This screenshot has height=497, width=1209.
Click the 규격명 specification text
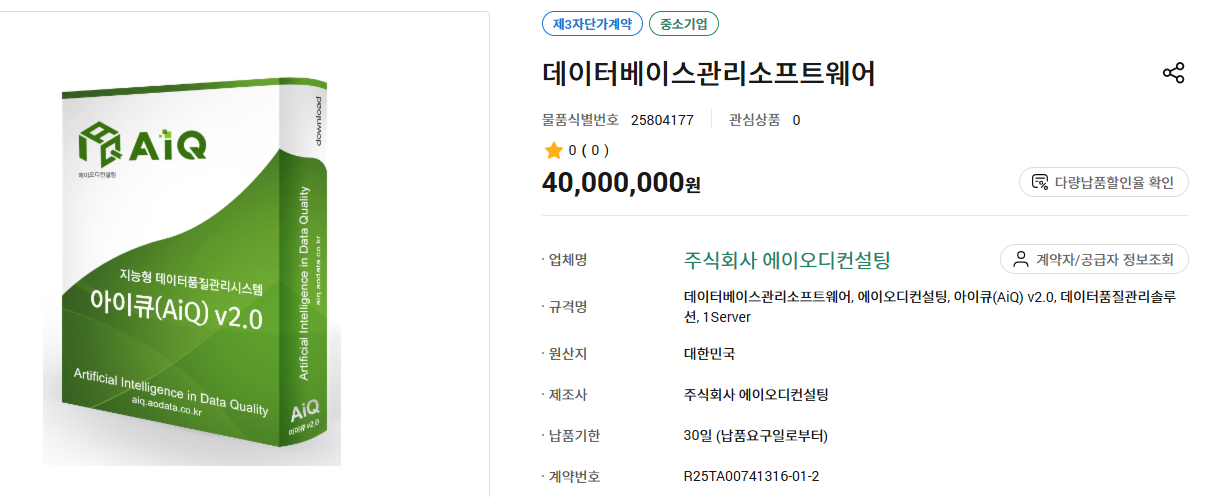[x=929, y=306]
